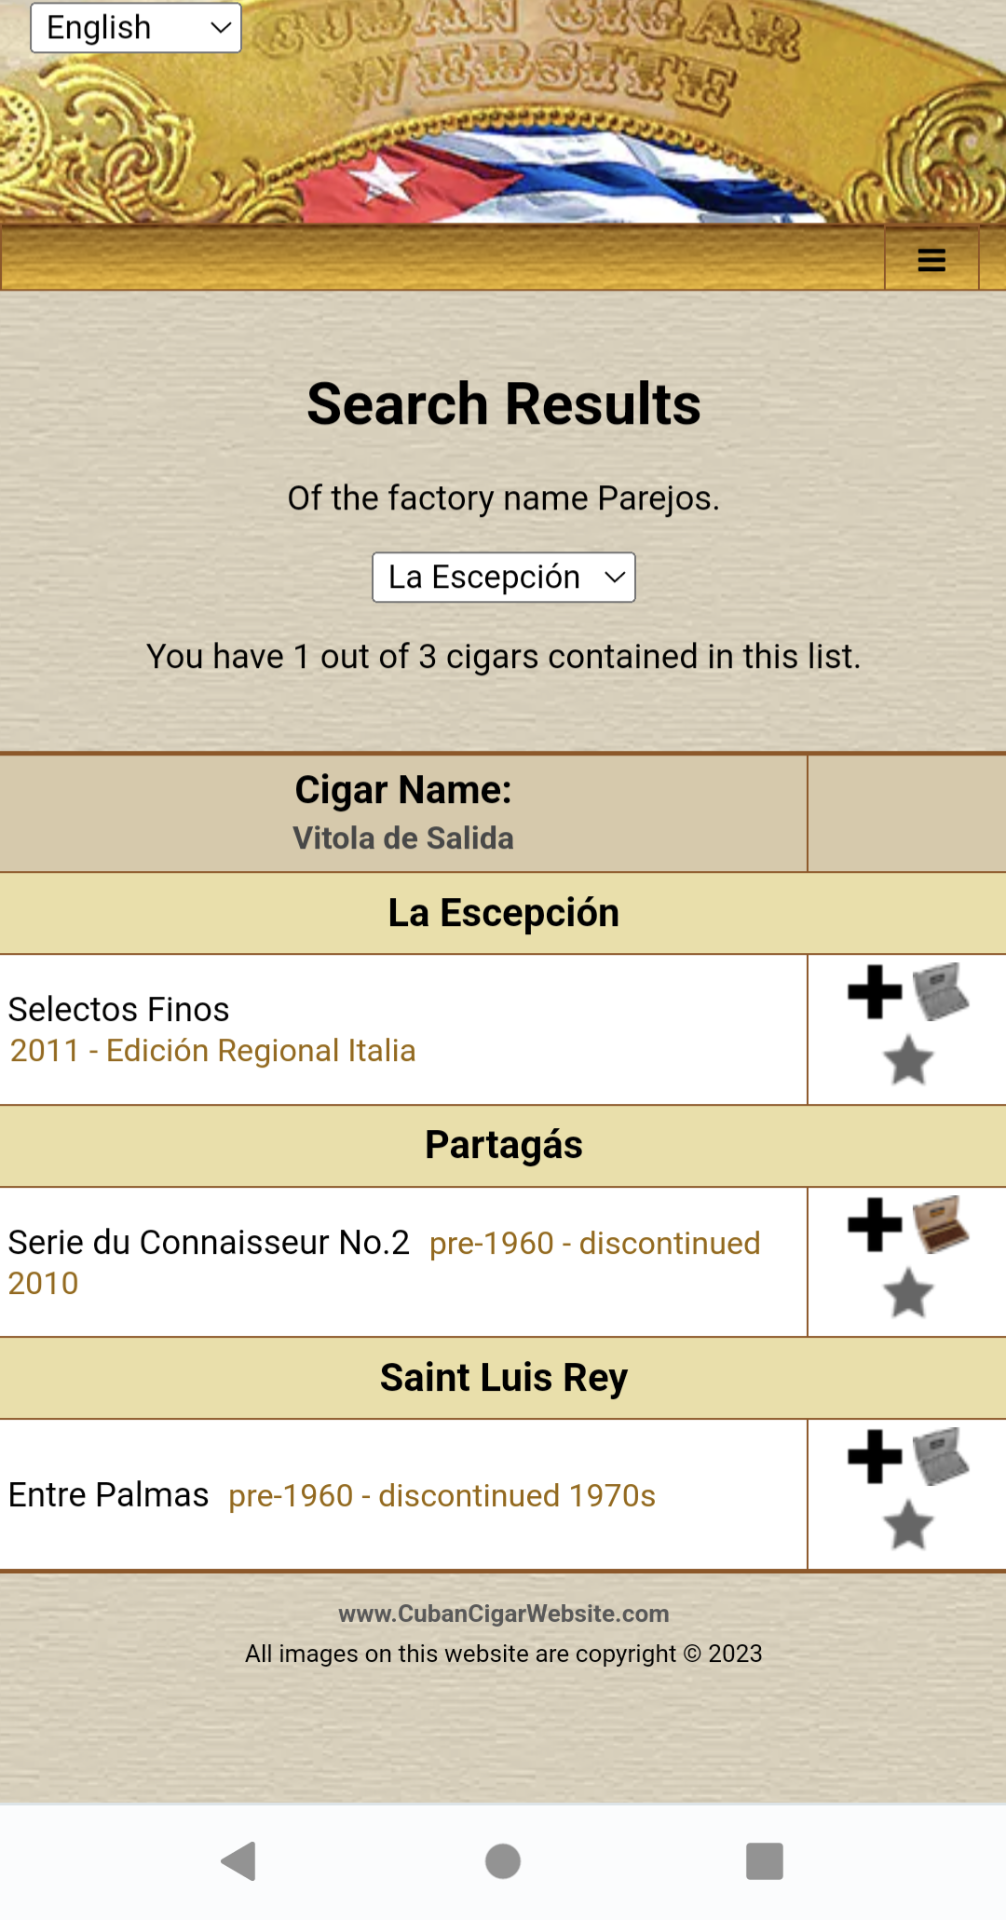Open Entre Palmas cigar entry
Screen dimensions: 1006x1920
pos(109,1495)
